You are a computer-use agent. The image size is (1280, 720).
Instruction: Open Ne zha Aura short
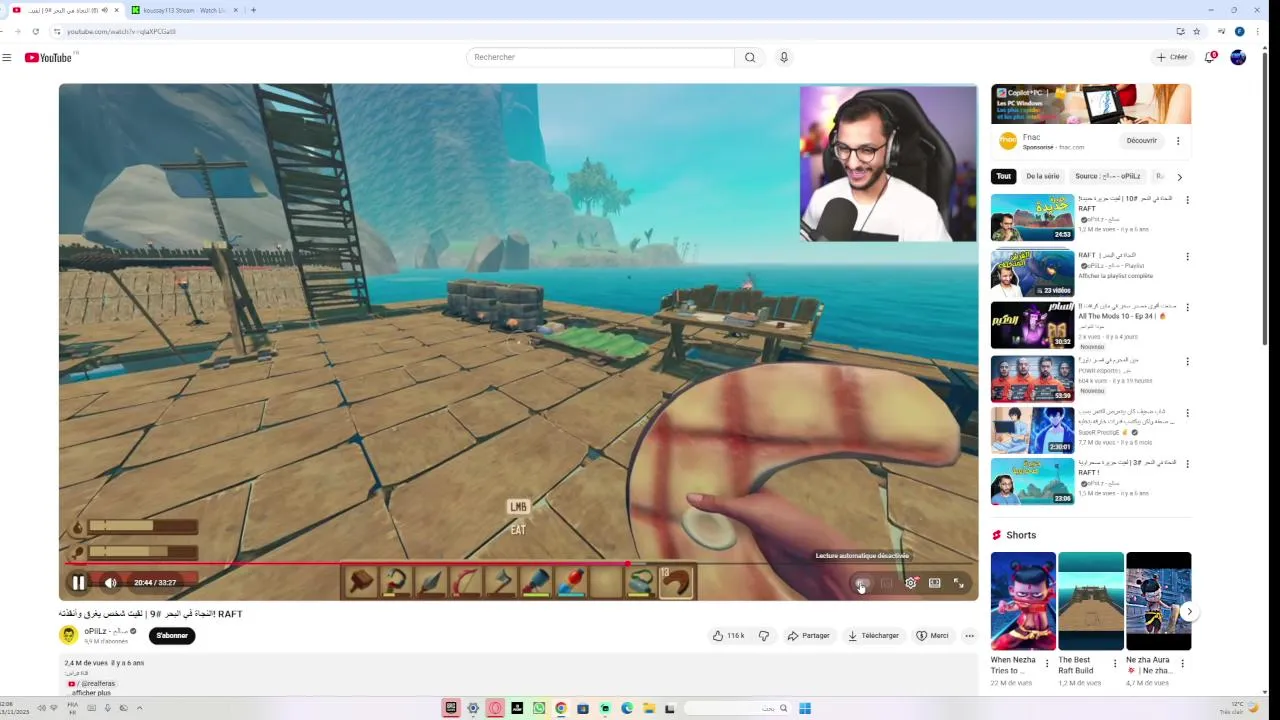(1158, 601)
